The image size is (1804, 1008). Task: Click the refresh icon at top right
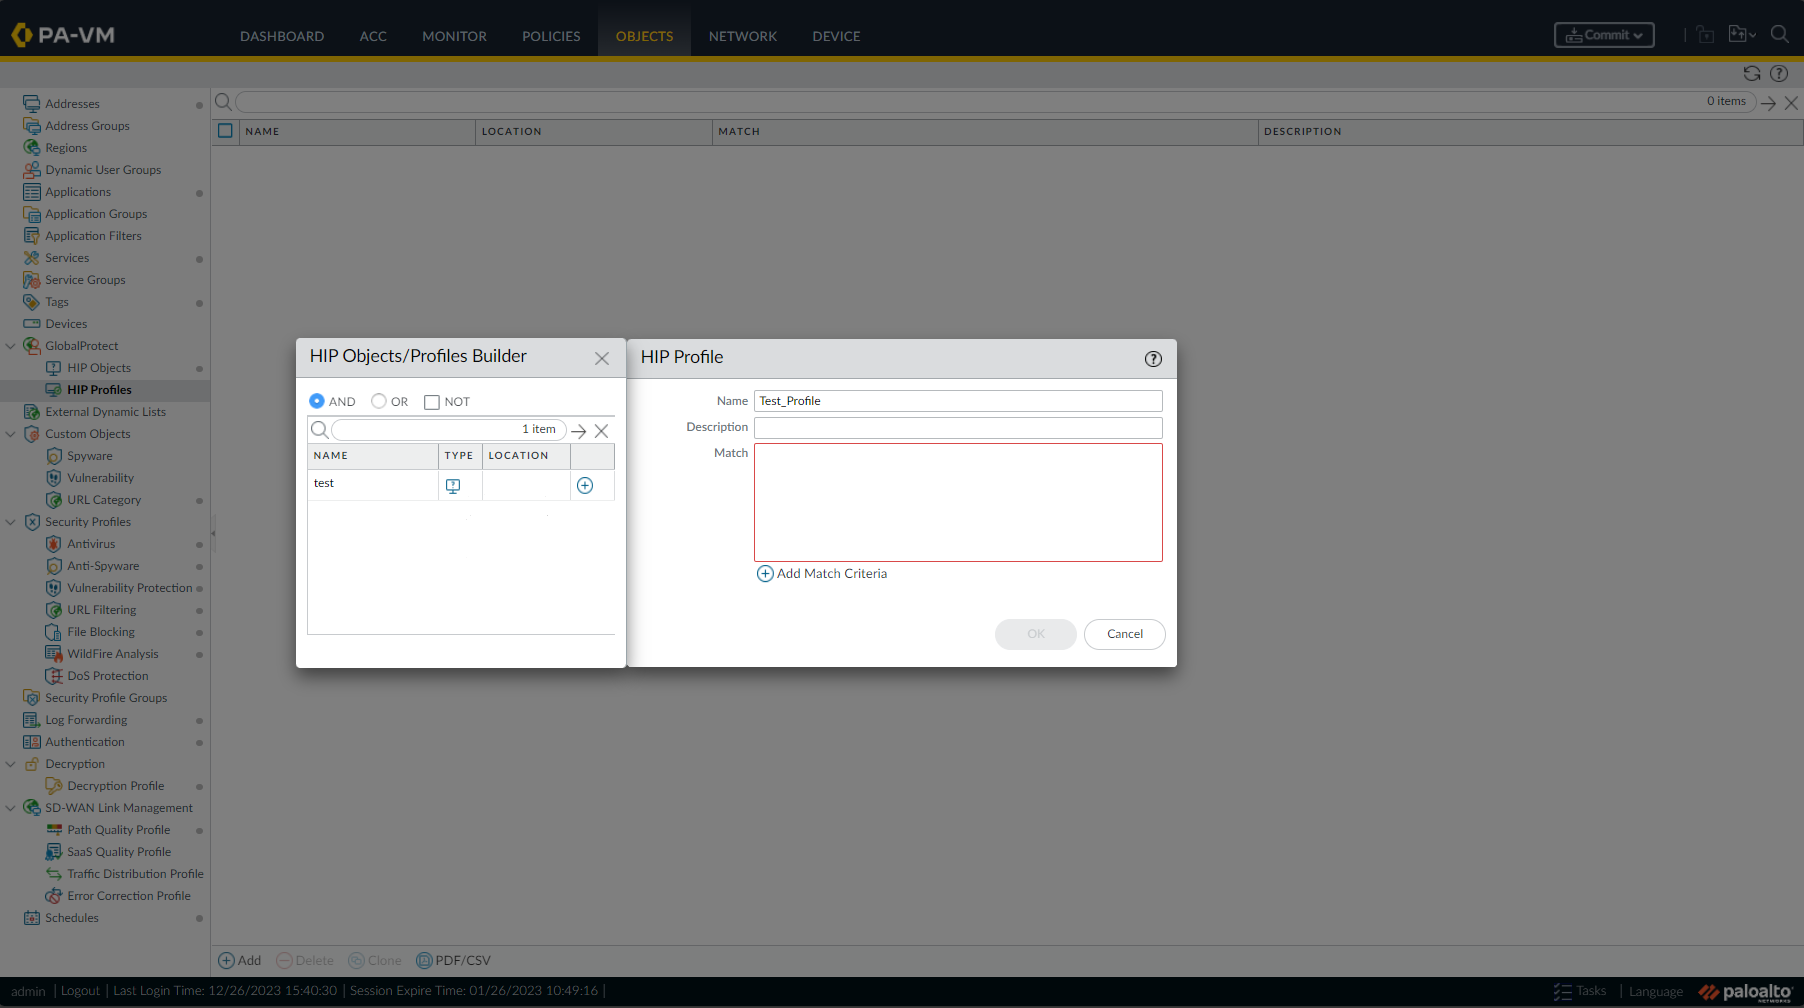tap(1752, 74)
